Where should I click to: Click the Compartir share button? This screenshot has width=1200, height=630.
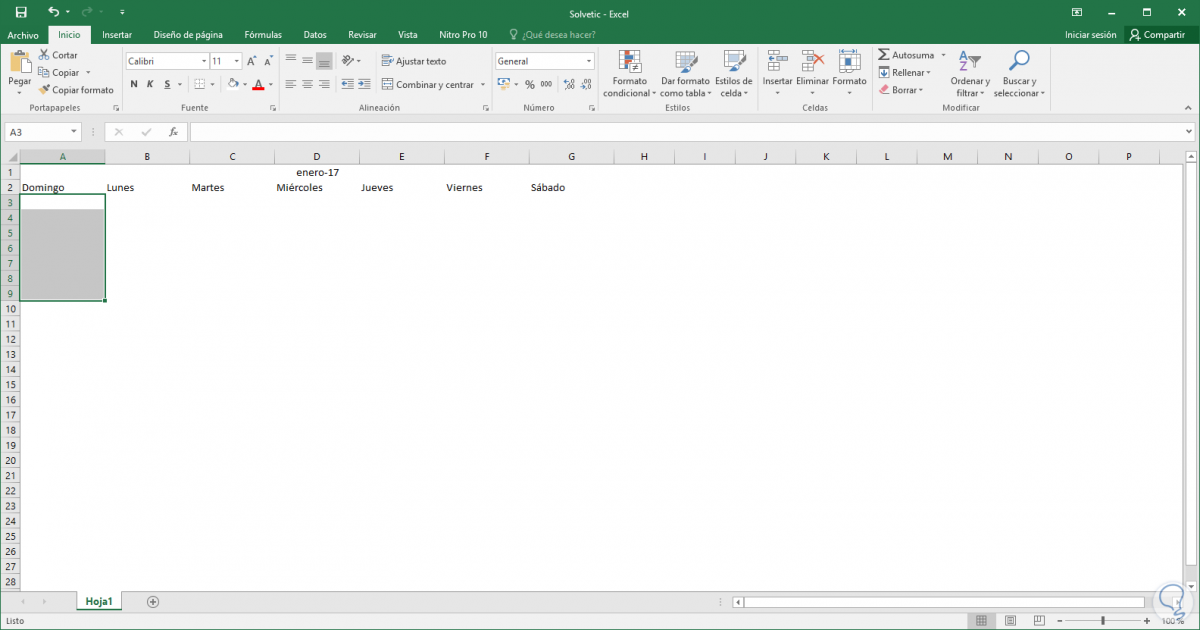1158,34
